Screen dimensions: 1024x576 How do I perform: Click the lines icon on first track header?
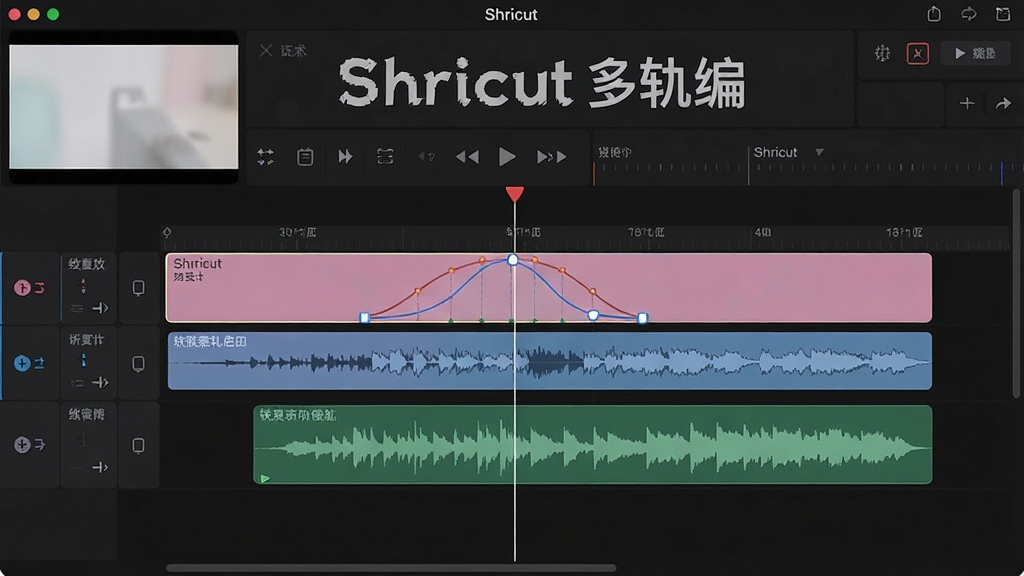tap(78, 308)
